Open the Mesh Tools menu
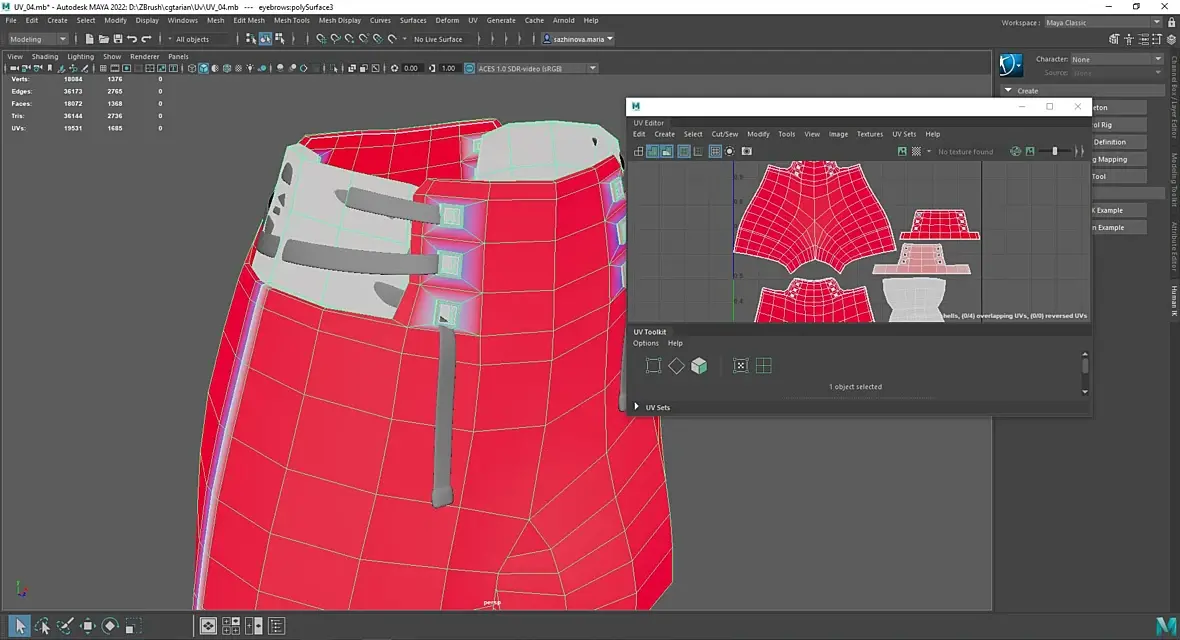The width and height of the screenshot is (1180, 640). tap(291, 20)
